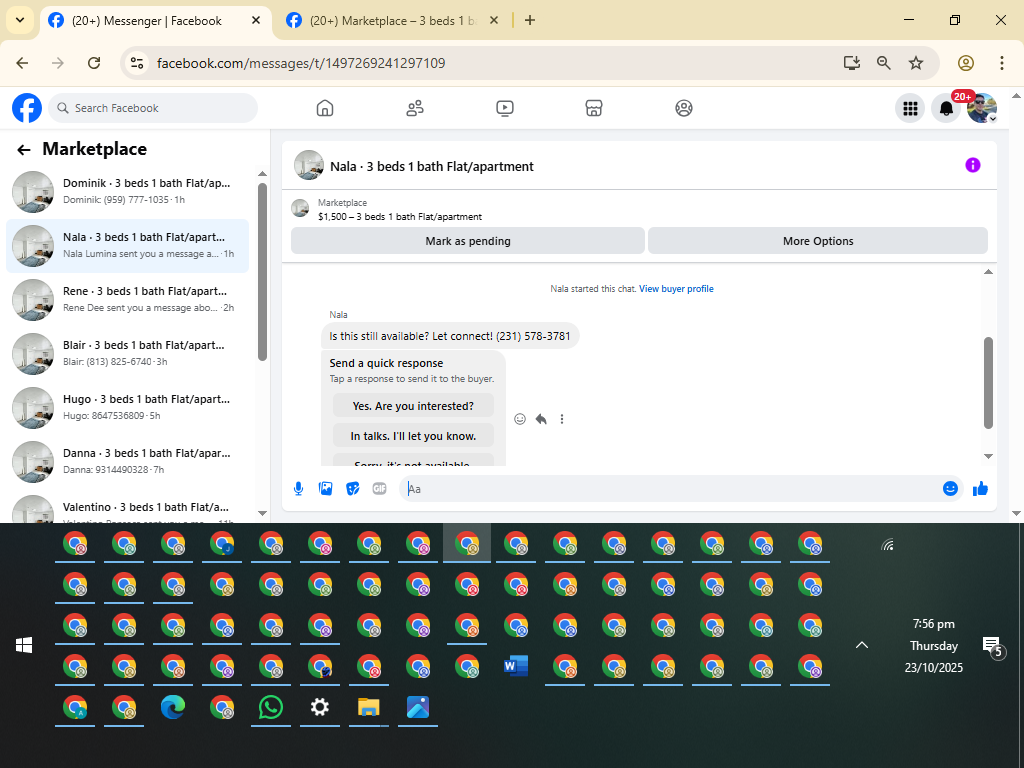This screenshot has height=768, width=1024.
Task: Send a thumbs-up like
Action: pos(980,488)
